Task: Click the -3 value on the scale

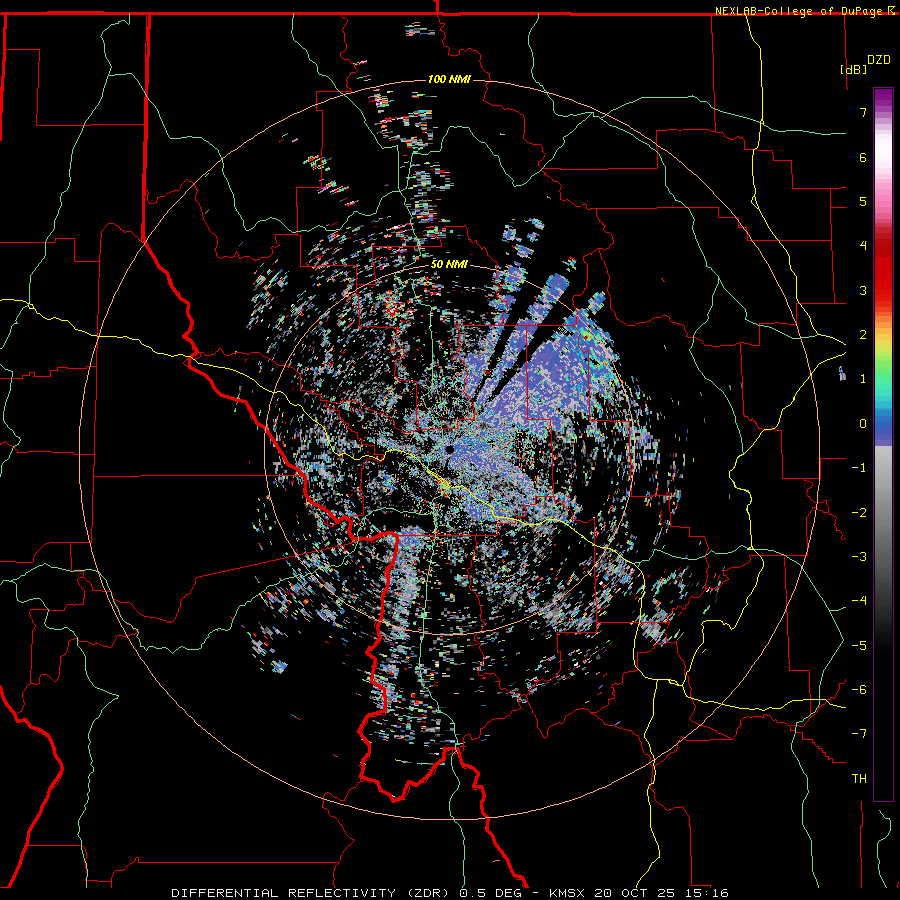Action: point(859,557)
